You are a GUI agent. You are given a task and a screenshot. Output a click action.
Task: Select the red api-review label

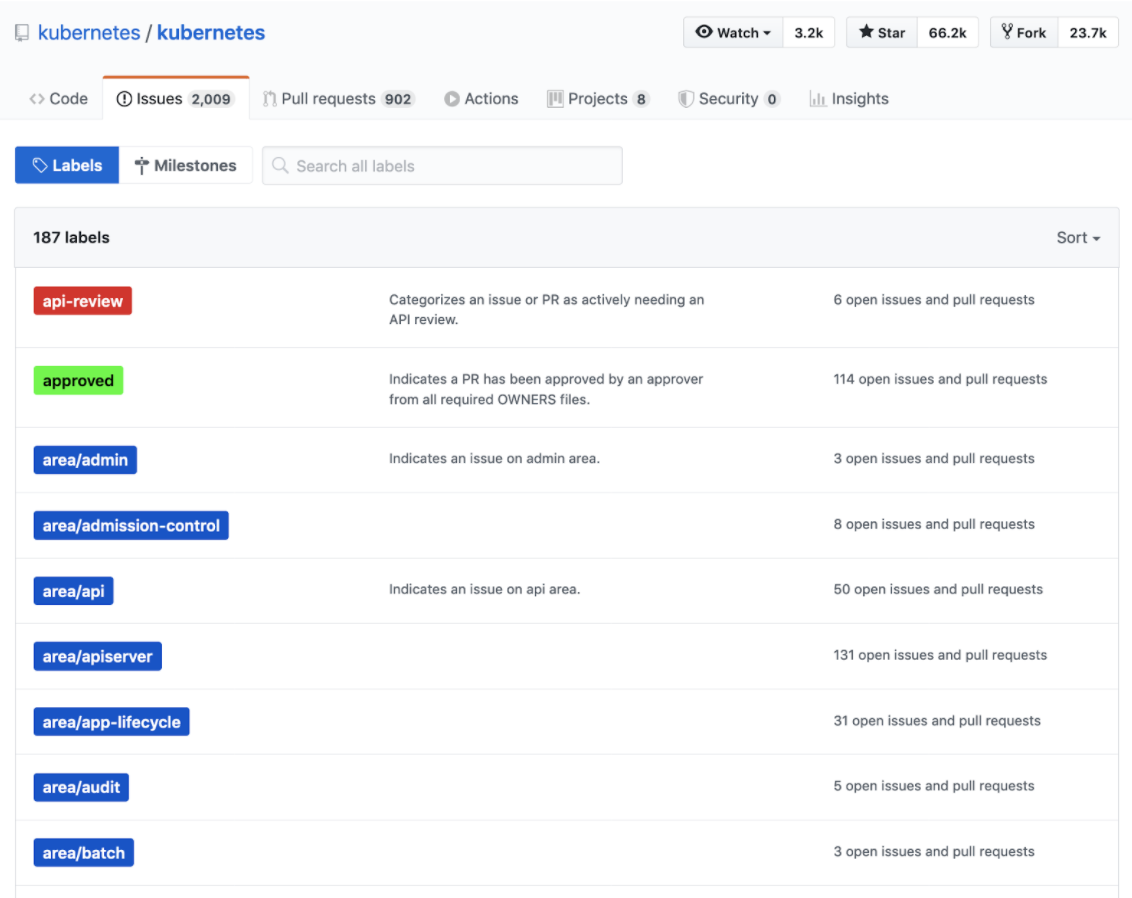pos(82,301)
